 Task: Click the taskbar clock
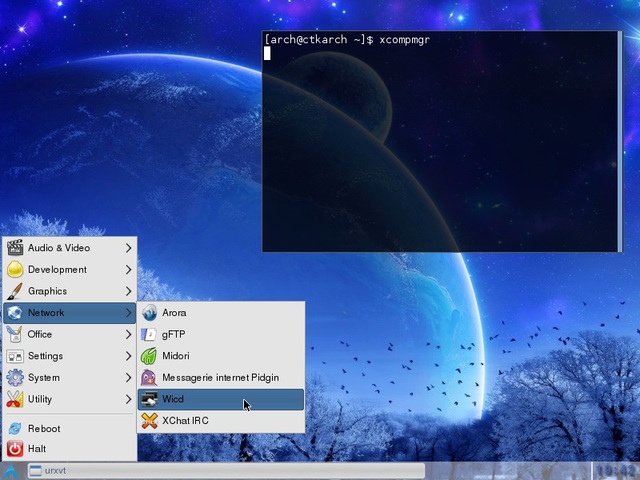615,471
